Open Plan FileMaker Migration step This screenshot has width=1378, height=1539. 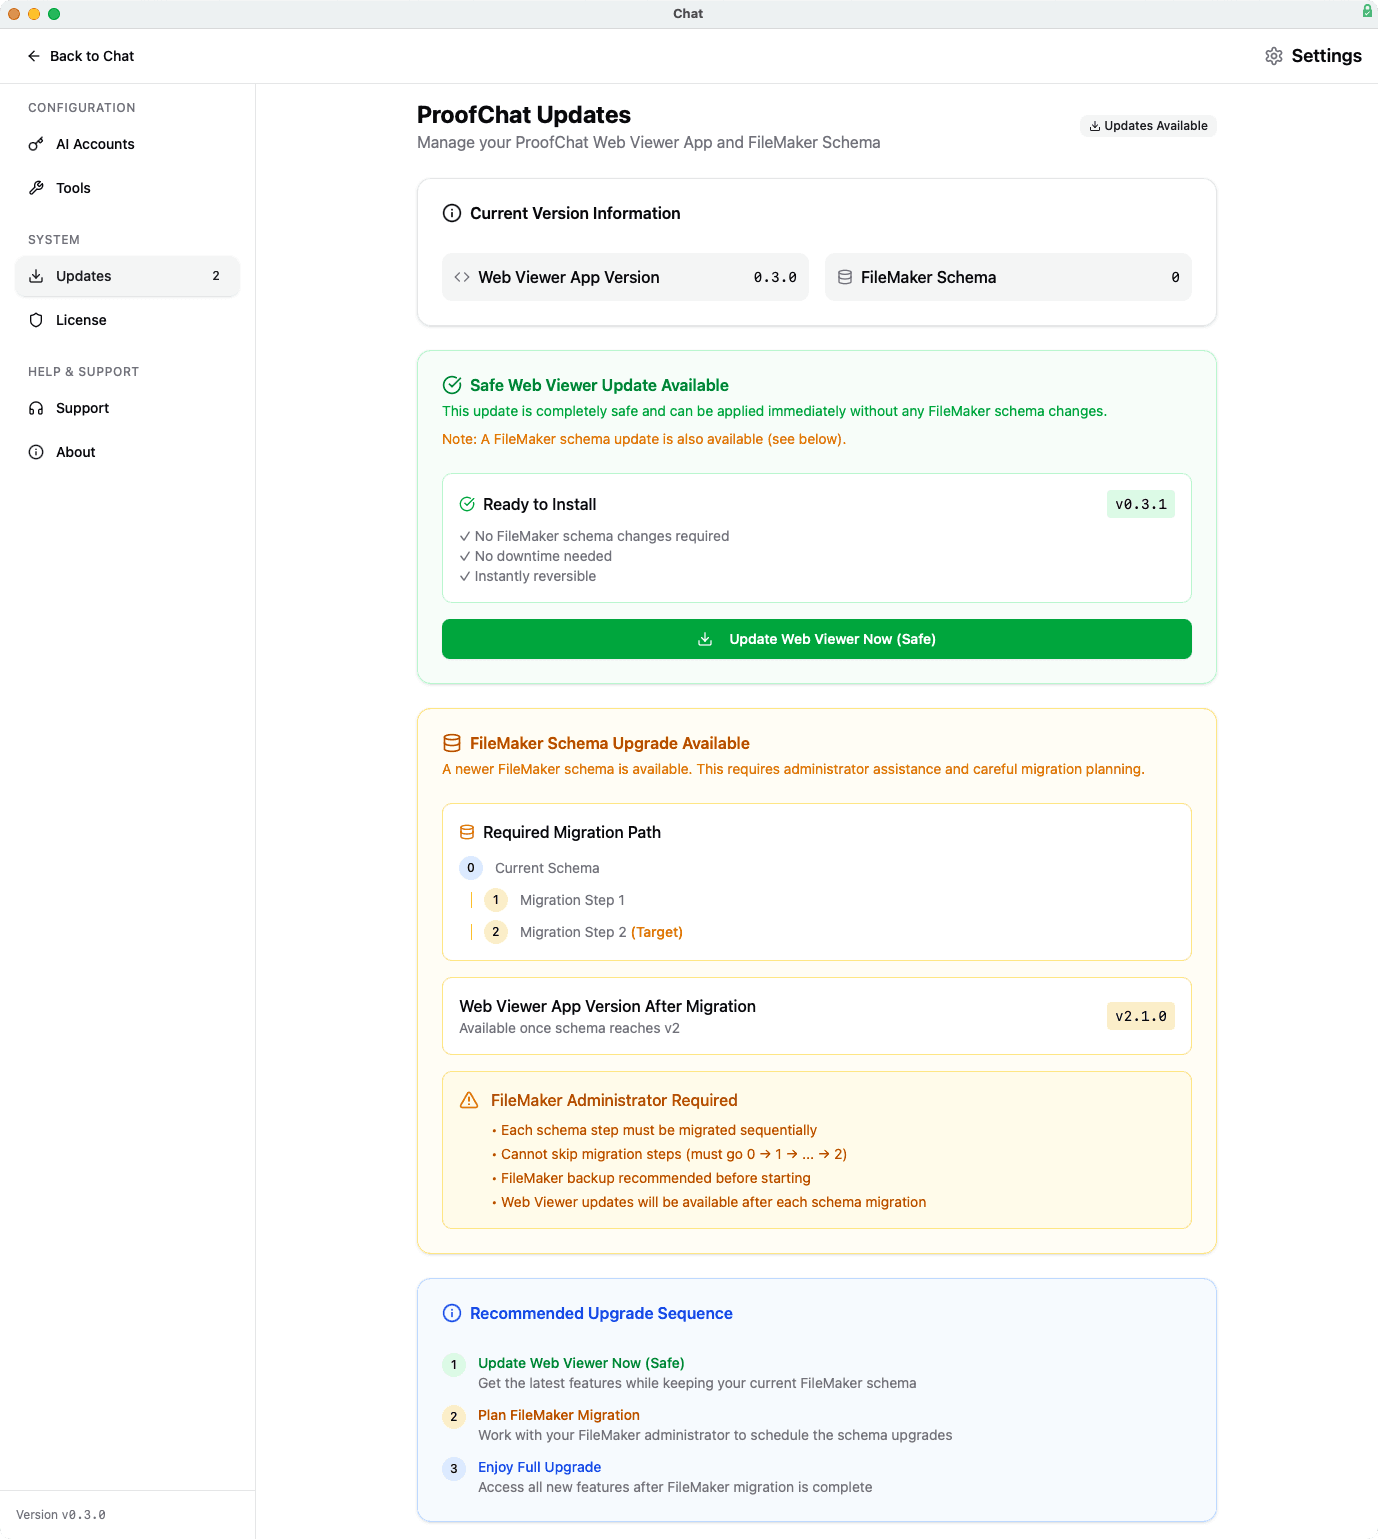pos(558,1415)
